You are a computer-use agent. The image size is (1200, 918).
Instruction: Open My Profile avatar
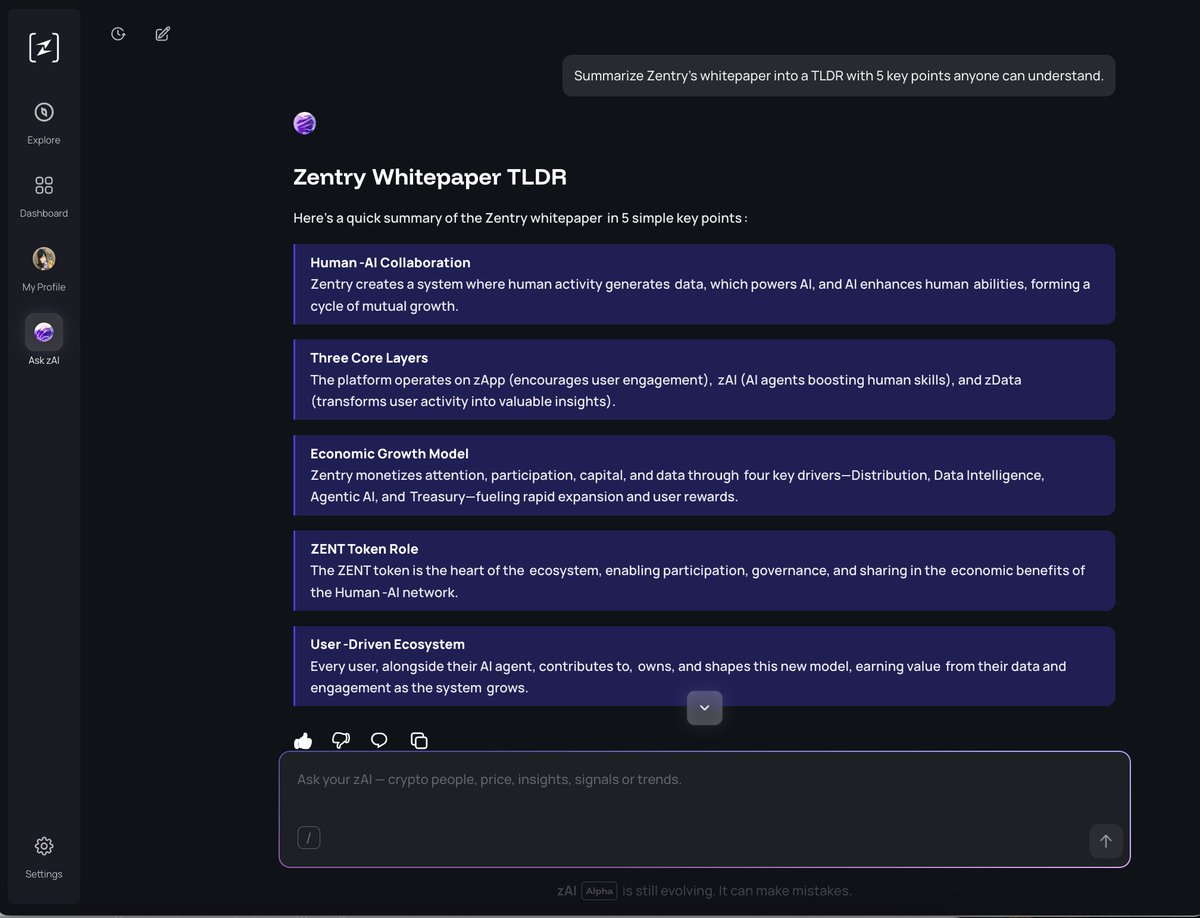[x=44, y=259]
